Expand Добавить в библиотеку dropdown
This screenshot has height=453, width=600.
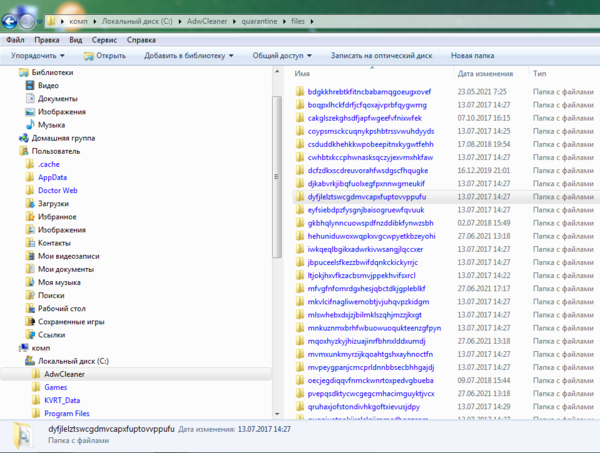point(189,56)
